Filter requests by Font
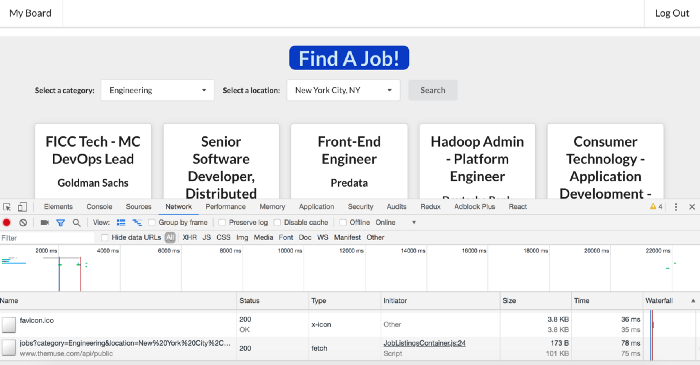Screen dimensions: 700x365 pos(286,237)
